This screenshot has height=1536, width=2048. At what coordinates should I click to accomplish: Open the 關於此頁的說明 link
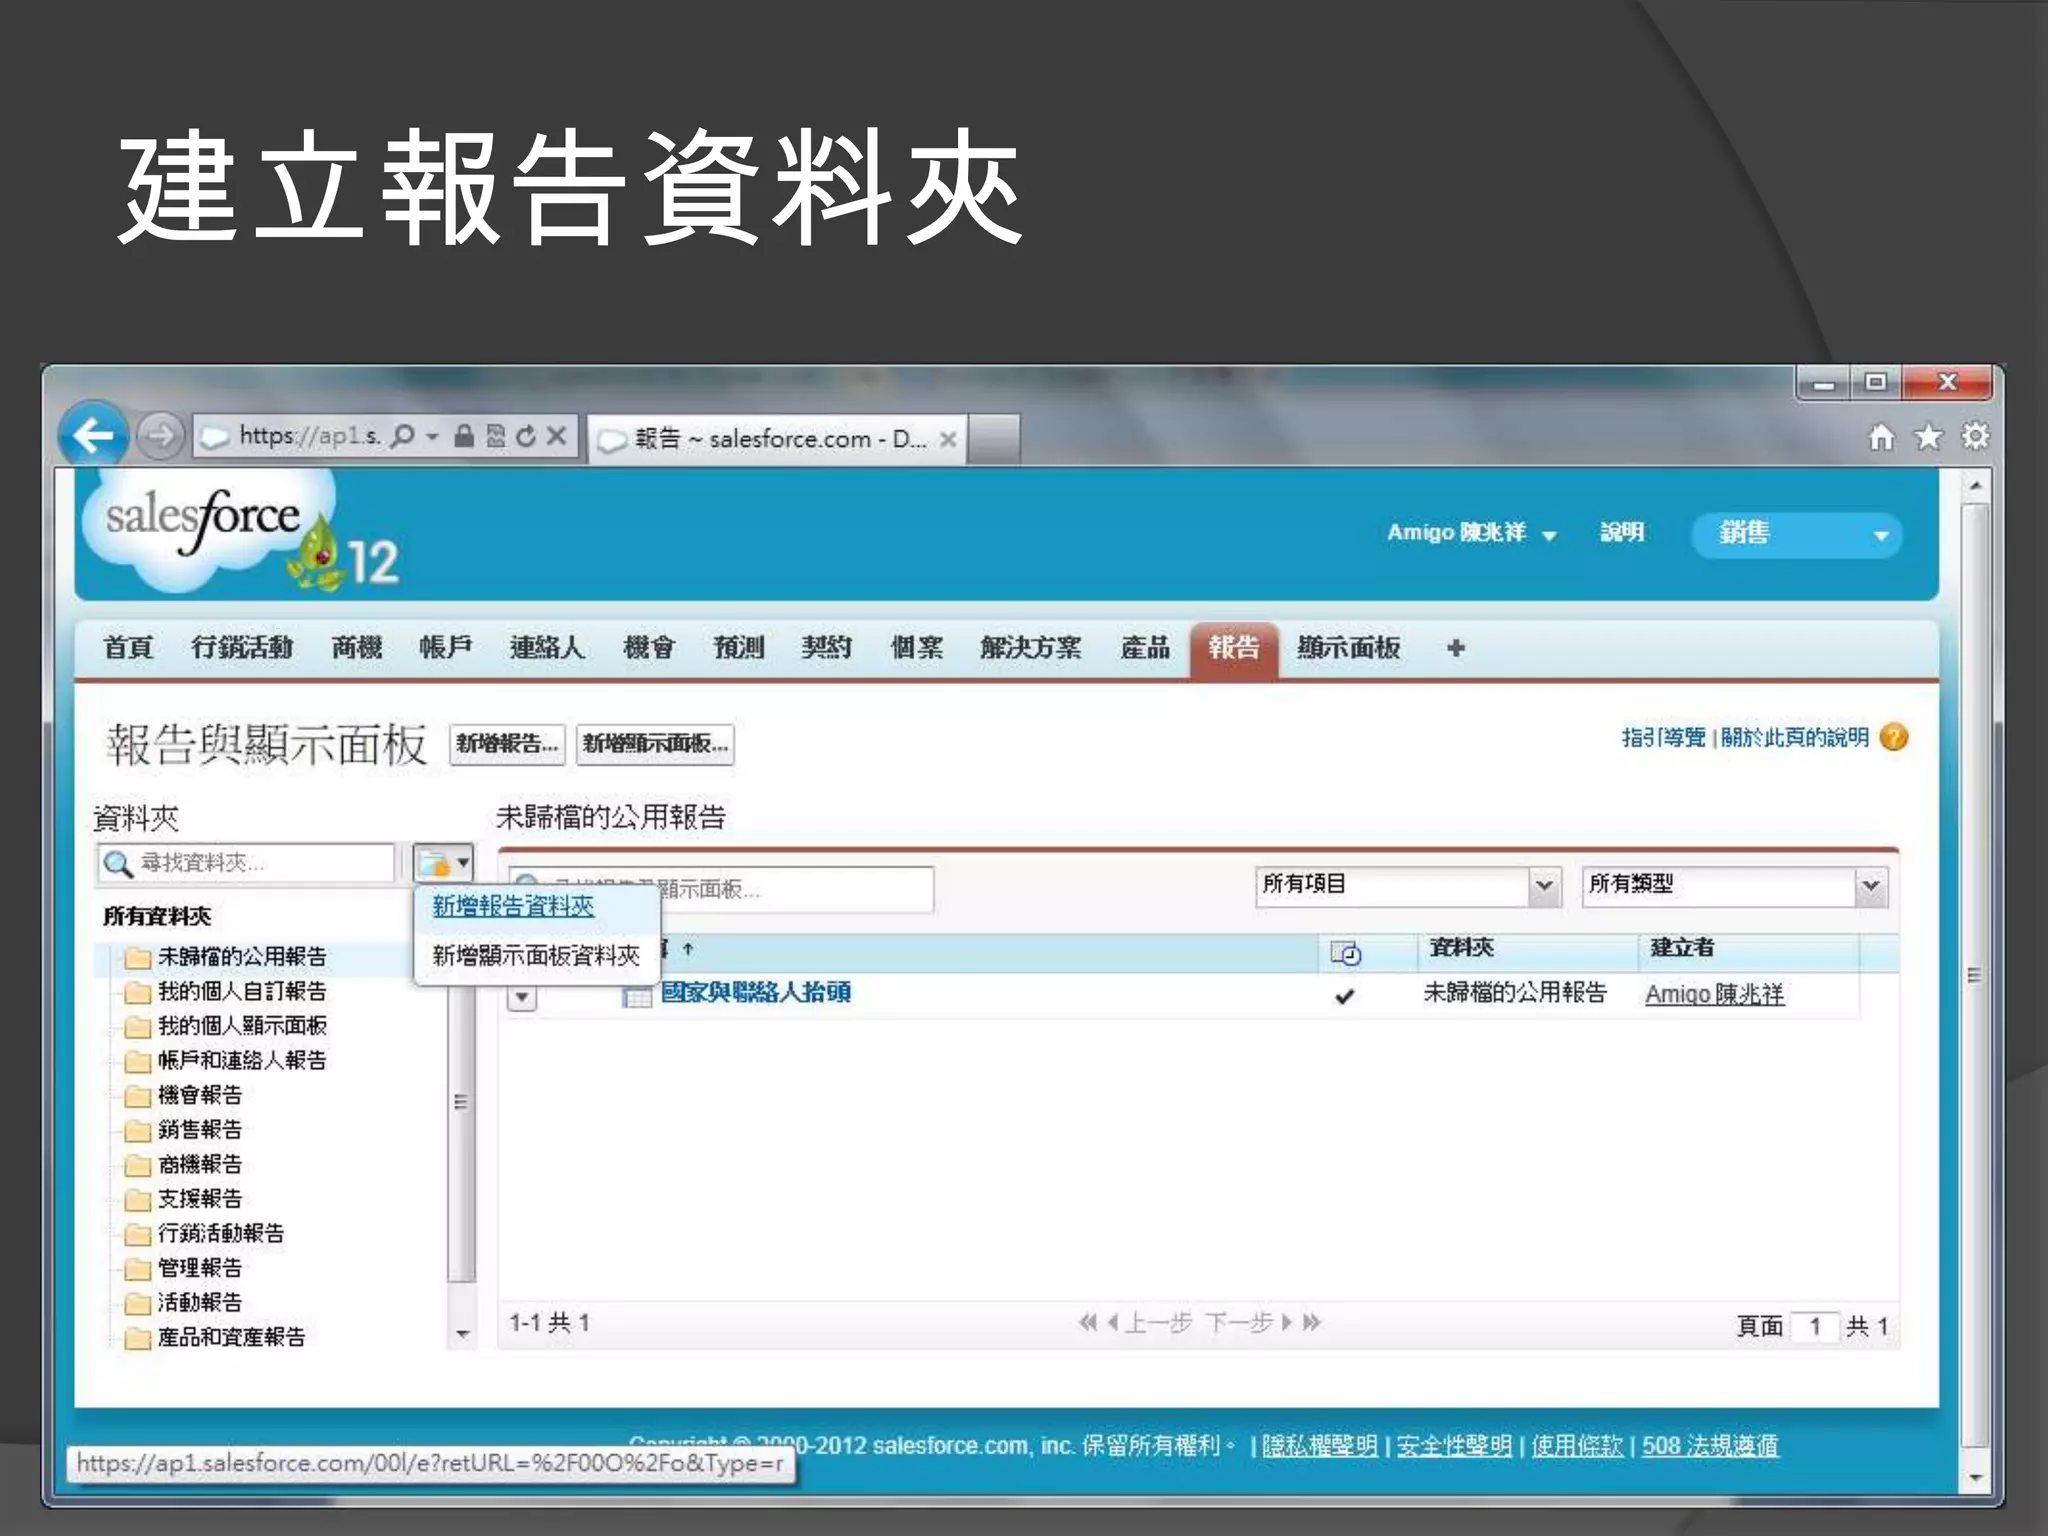pos(1794,738)
